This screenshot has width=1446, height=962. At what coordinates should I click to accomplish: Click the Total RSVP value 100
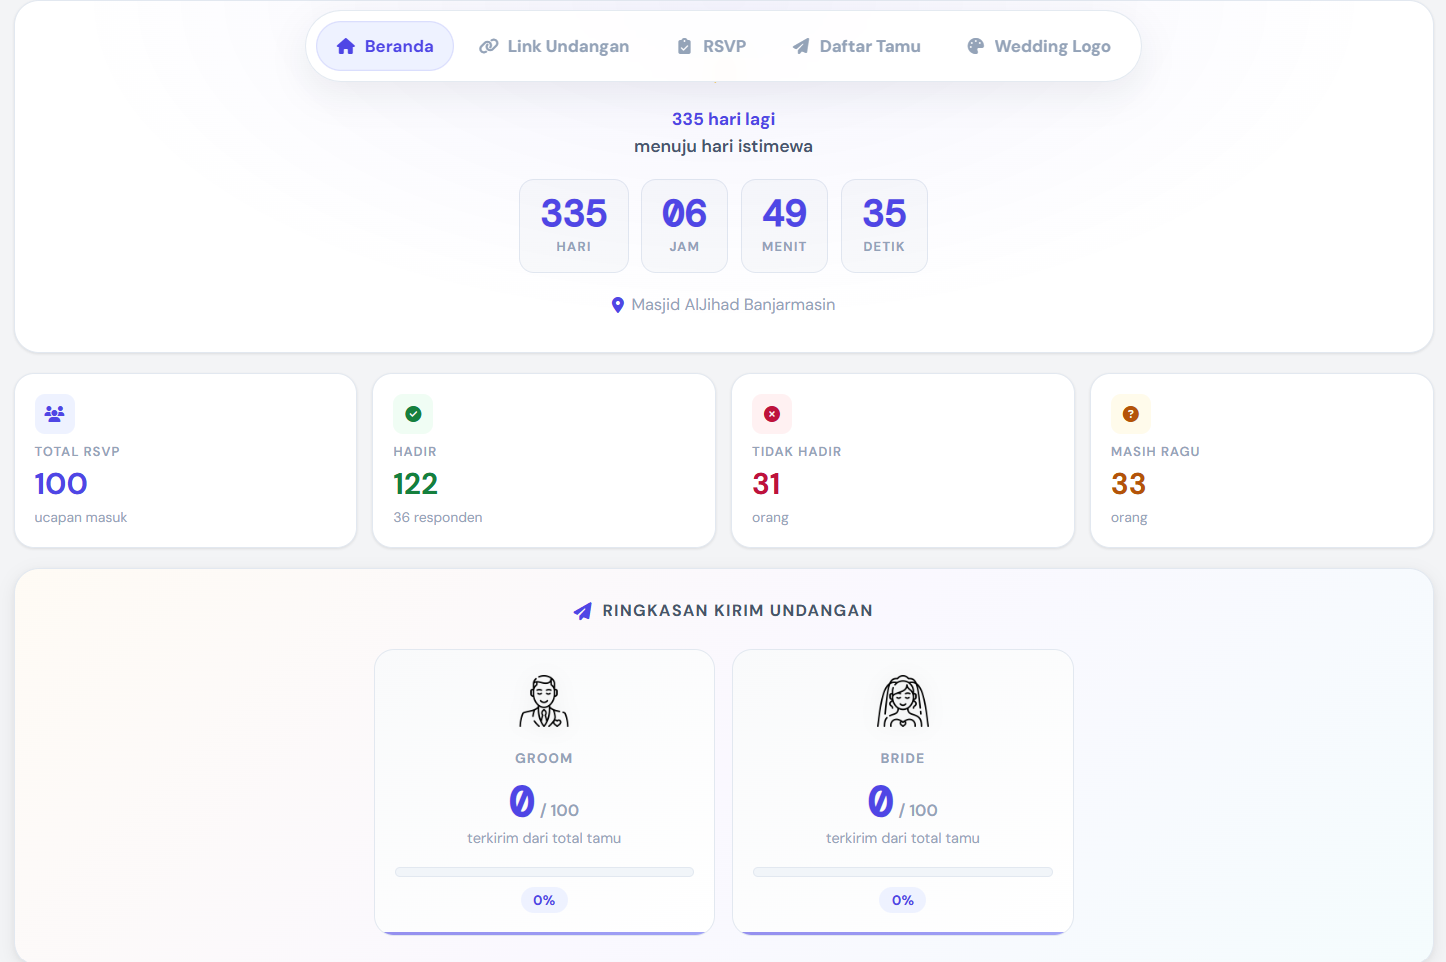61,484
